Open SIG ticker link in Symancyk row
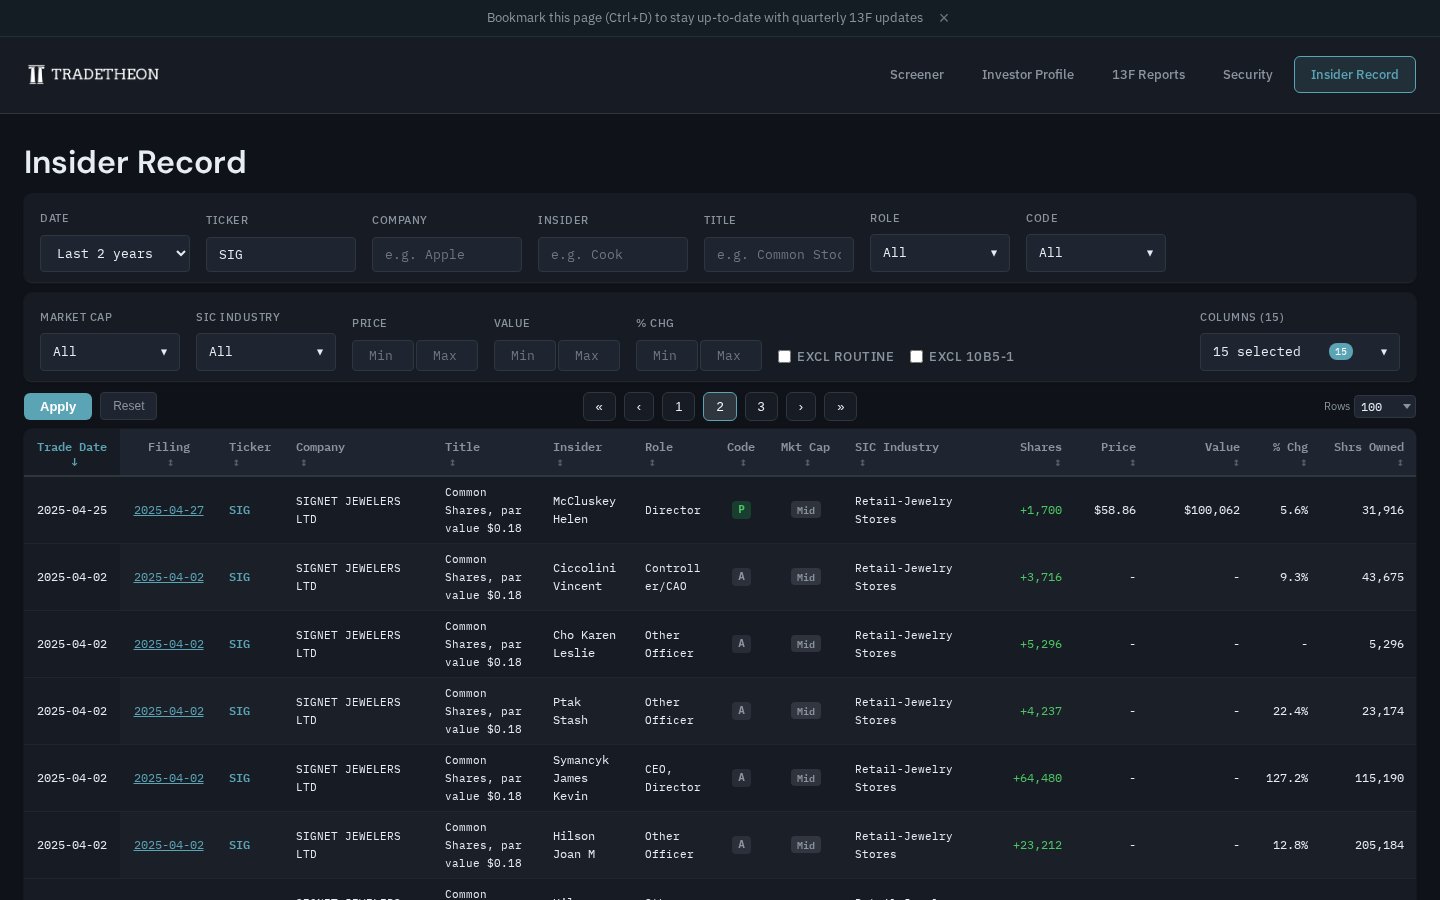Image resolution: width=1440 pixels, height=900 pixels. point(240,778)
